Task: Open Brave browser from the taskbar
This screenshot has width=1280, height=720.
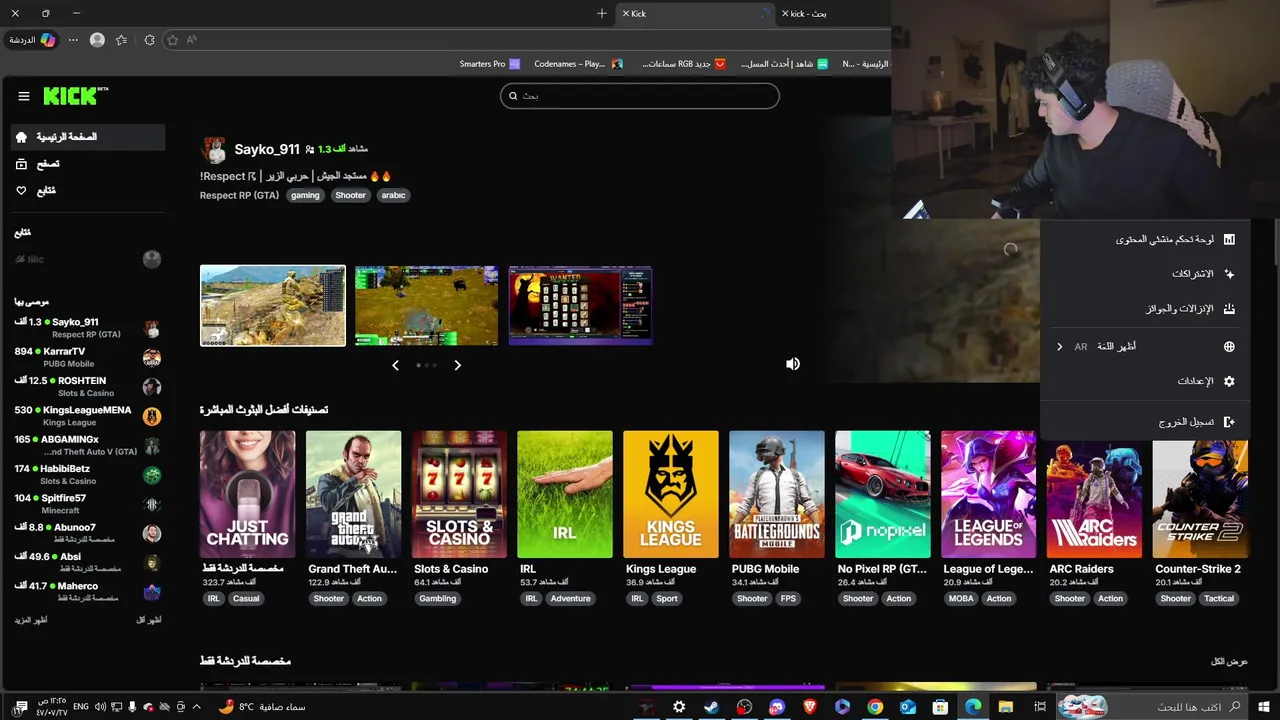Action: tap(809, 707)
